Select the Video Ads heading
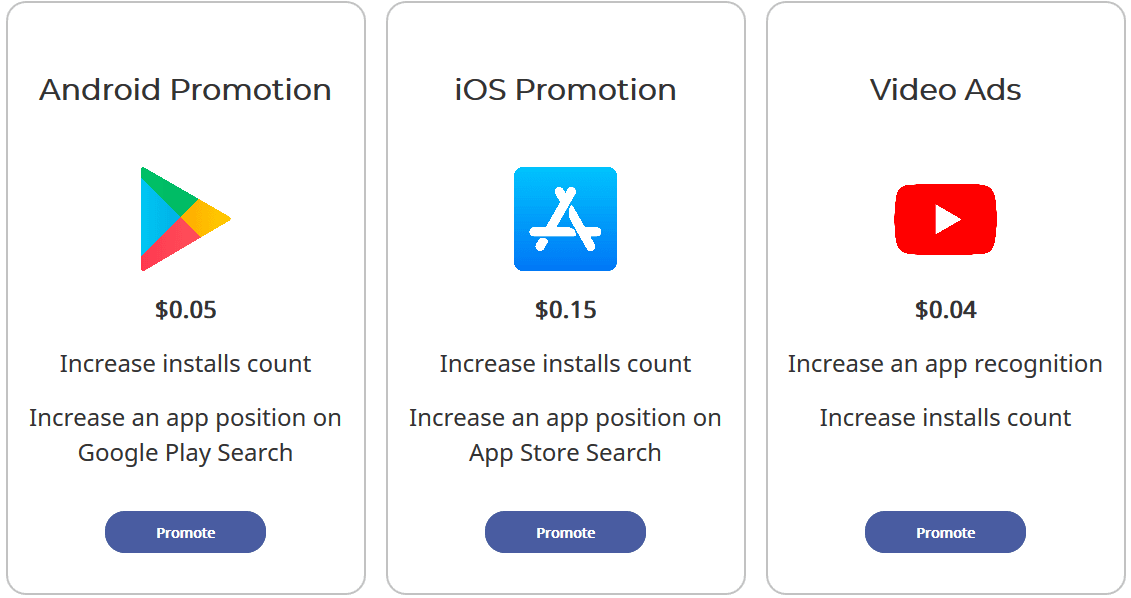The width and height of the screenshot is (1131, 598). tap(946, 90)
